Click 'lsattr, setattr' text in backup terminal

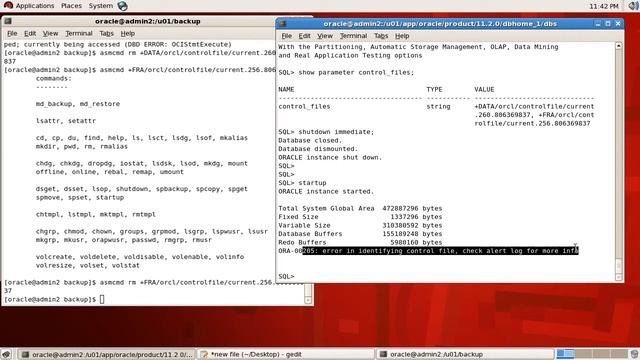[66, 121]
